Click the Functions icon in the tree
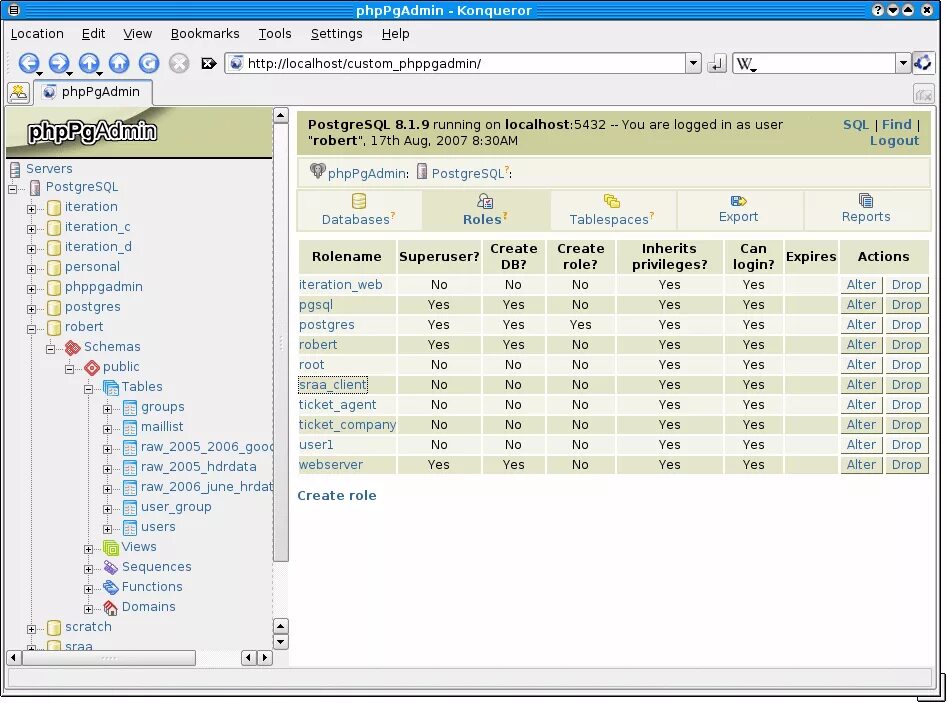Viewport: 947px width, 703px height. pyautogui.click(x=111, y=587)
